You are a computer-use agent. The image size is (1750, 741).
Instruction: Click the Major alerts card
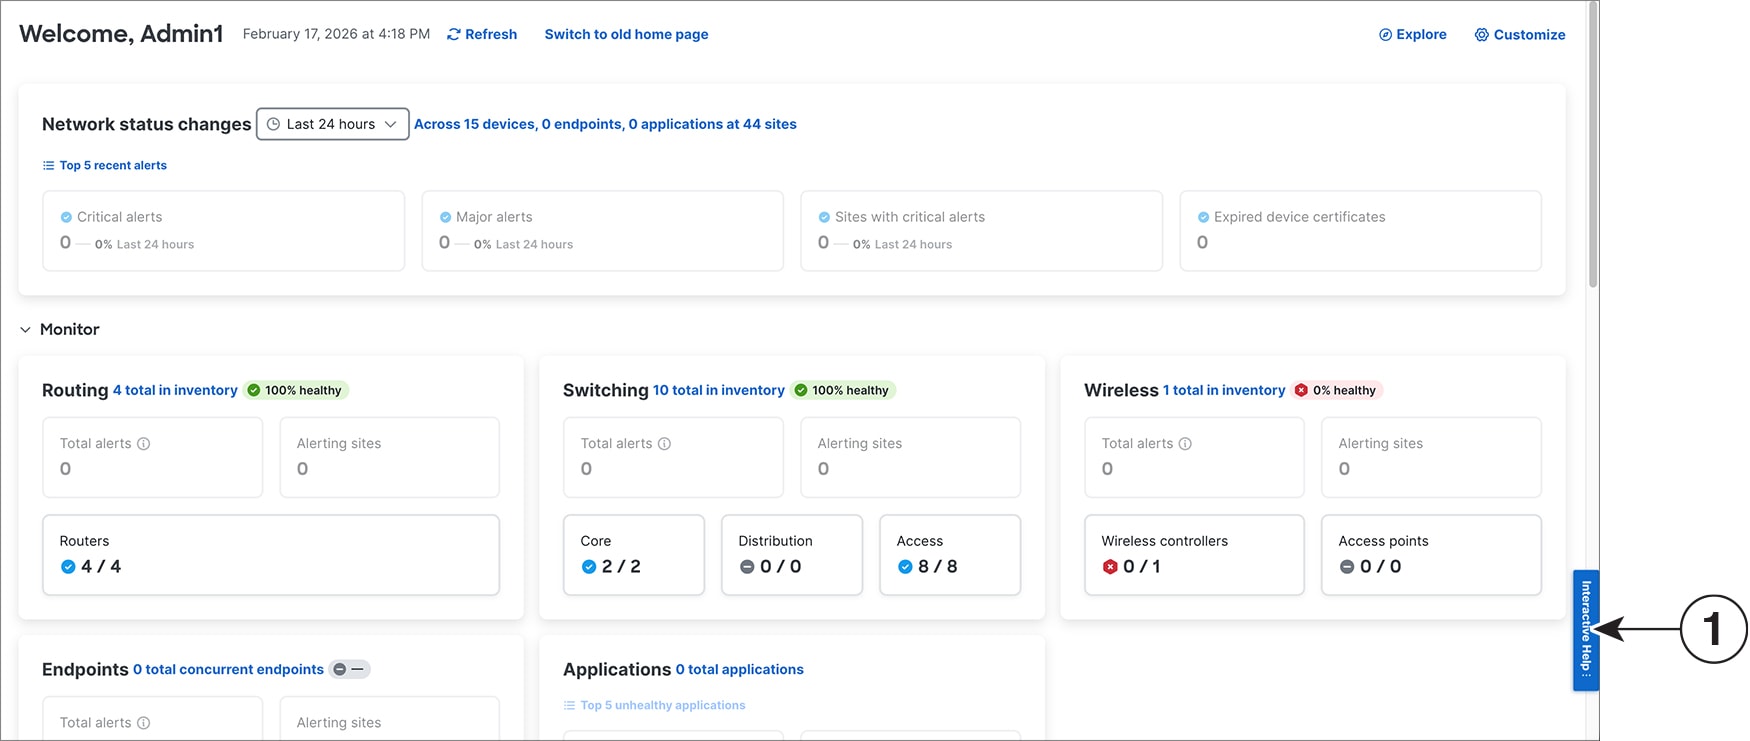[x=602, y=231]
